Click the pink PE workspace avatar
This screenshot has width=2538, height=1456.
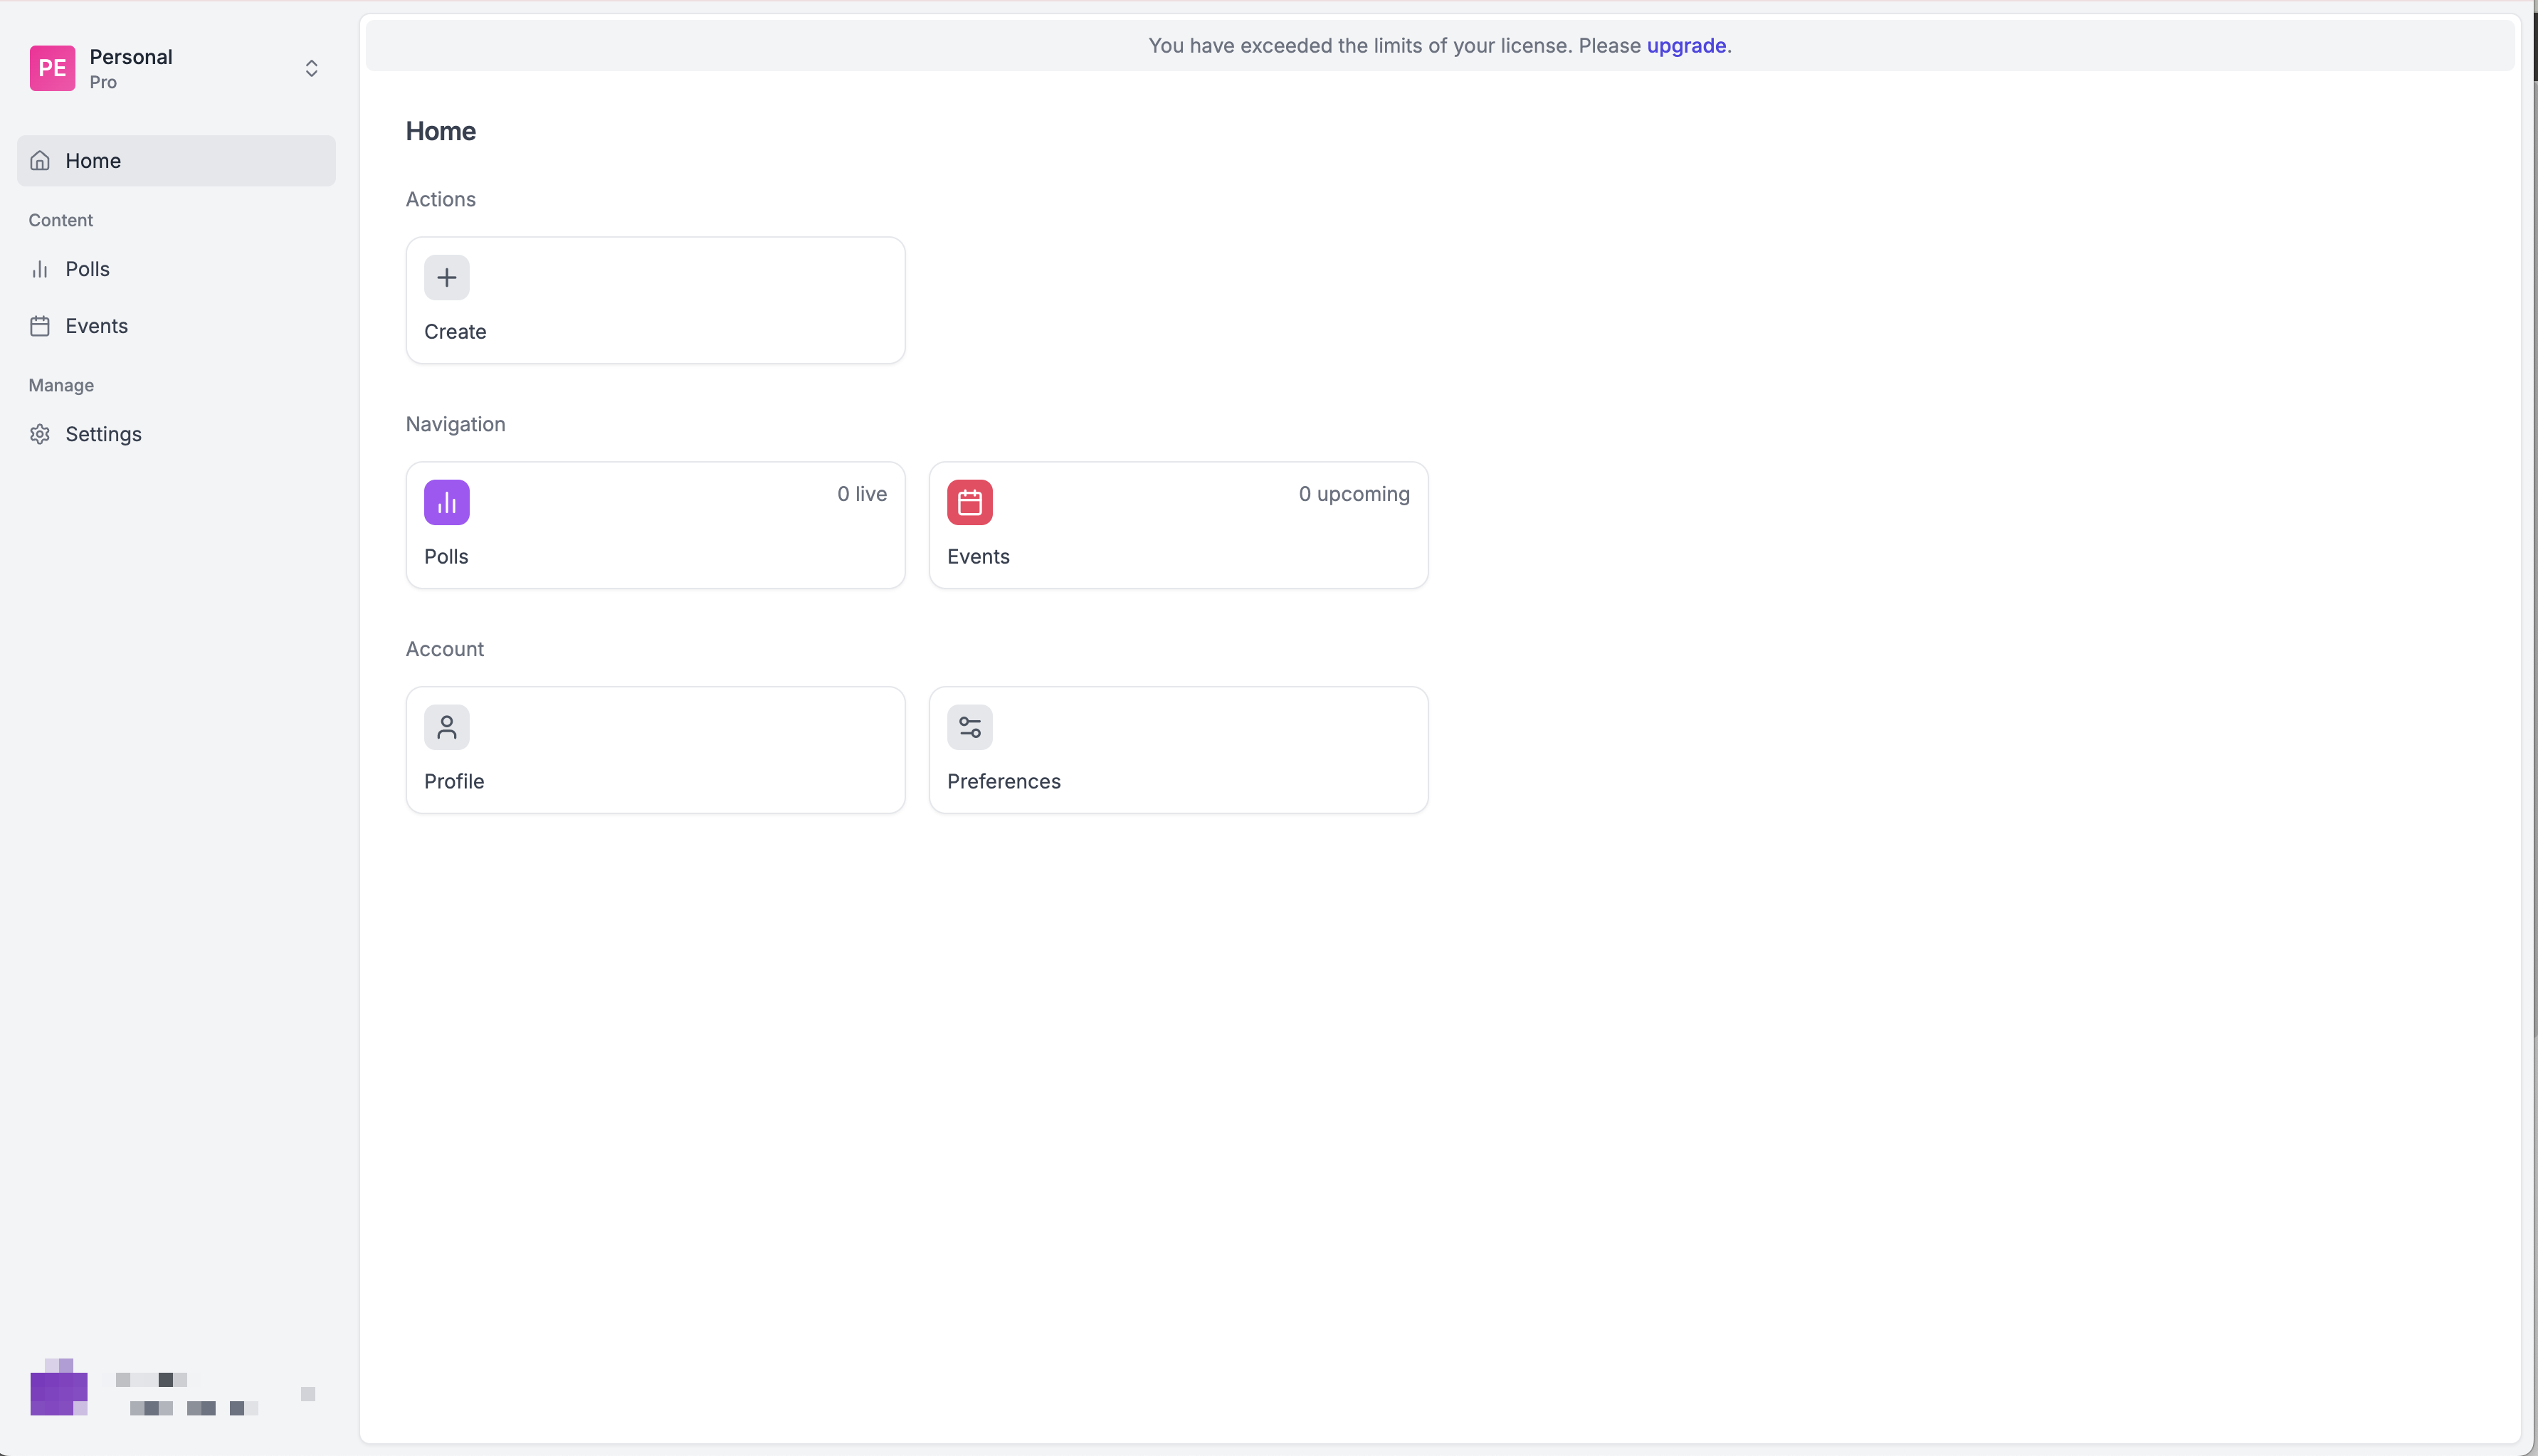(52, 67)
